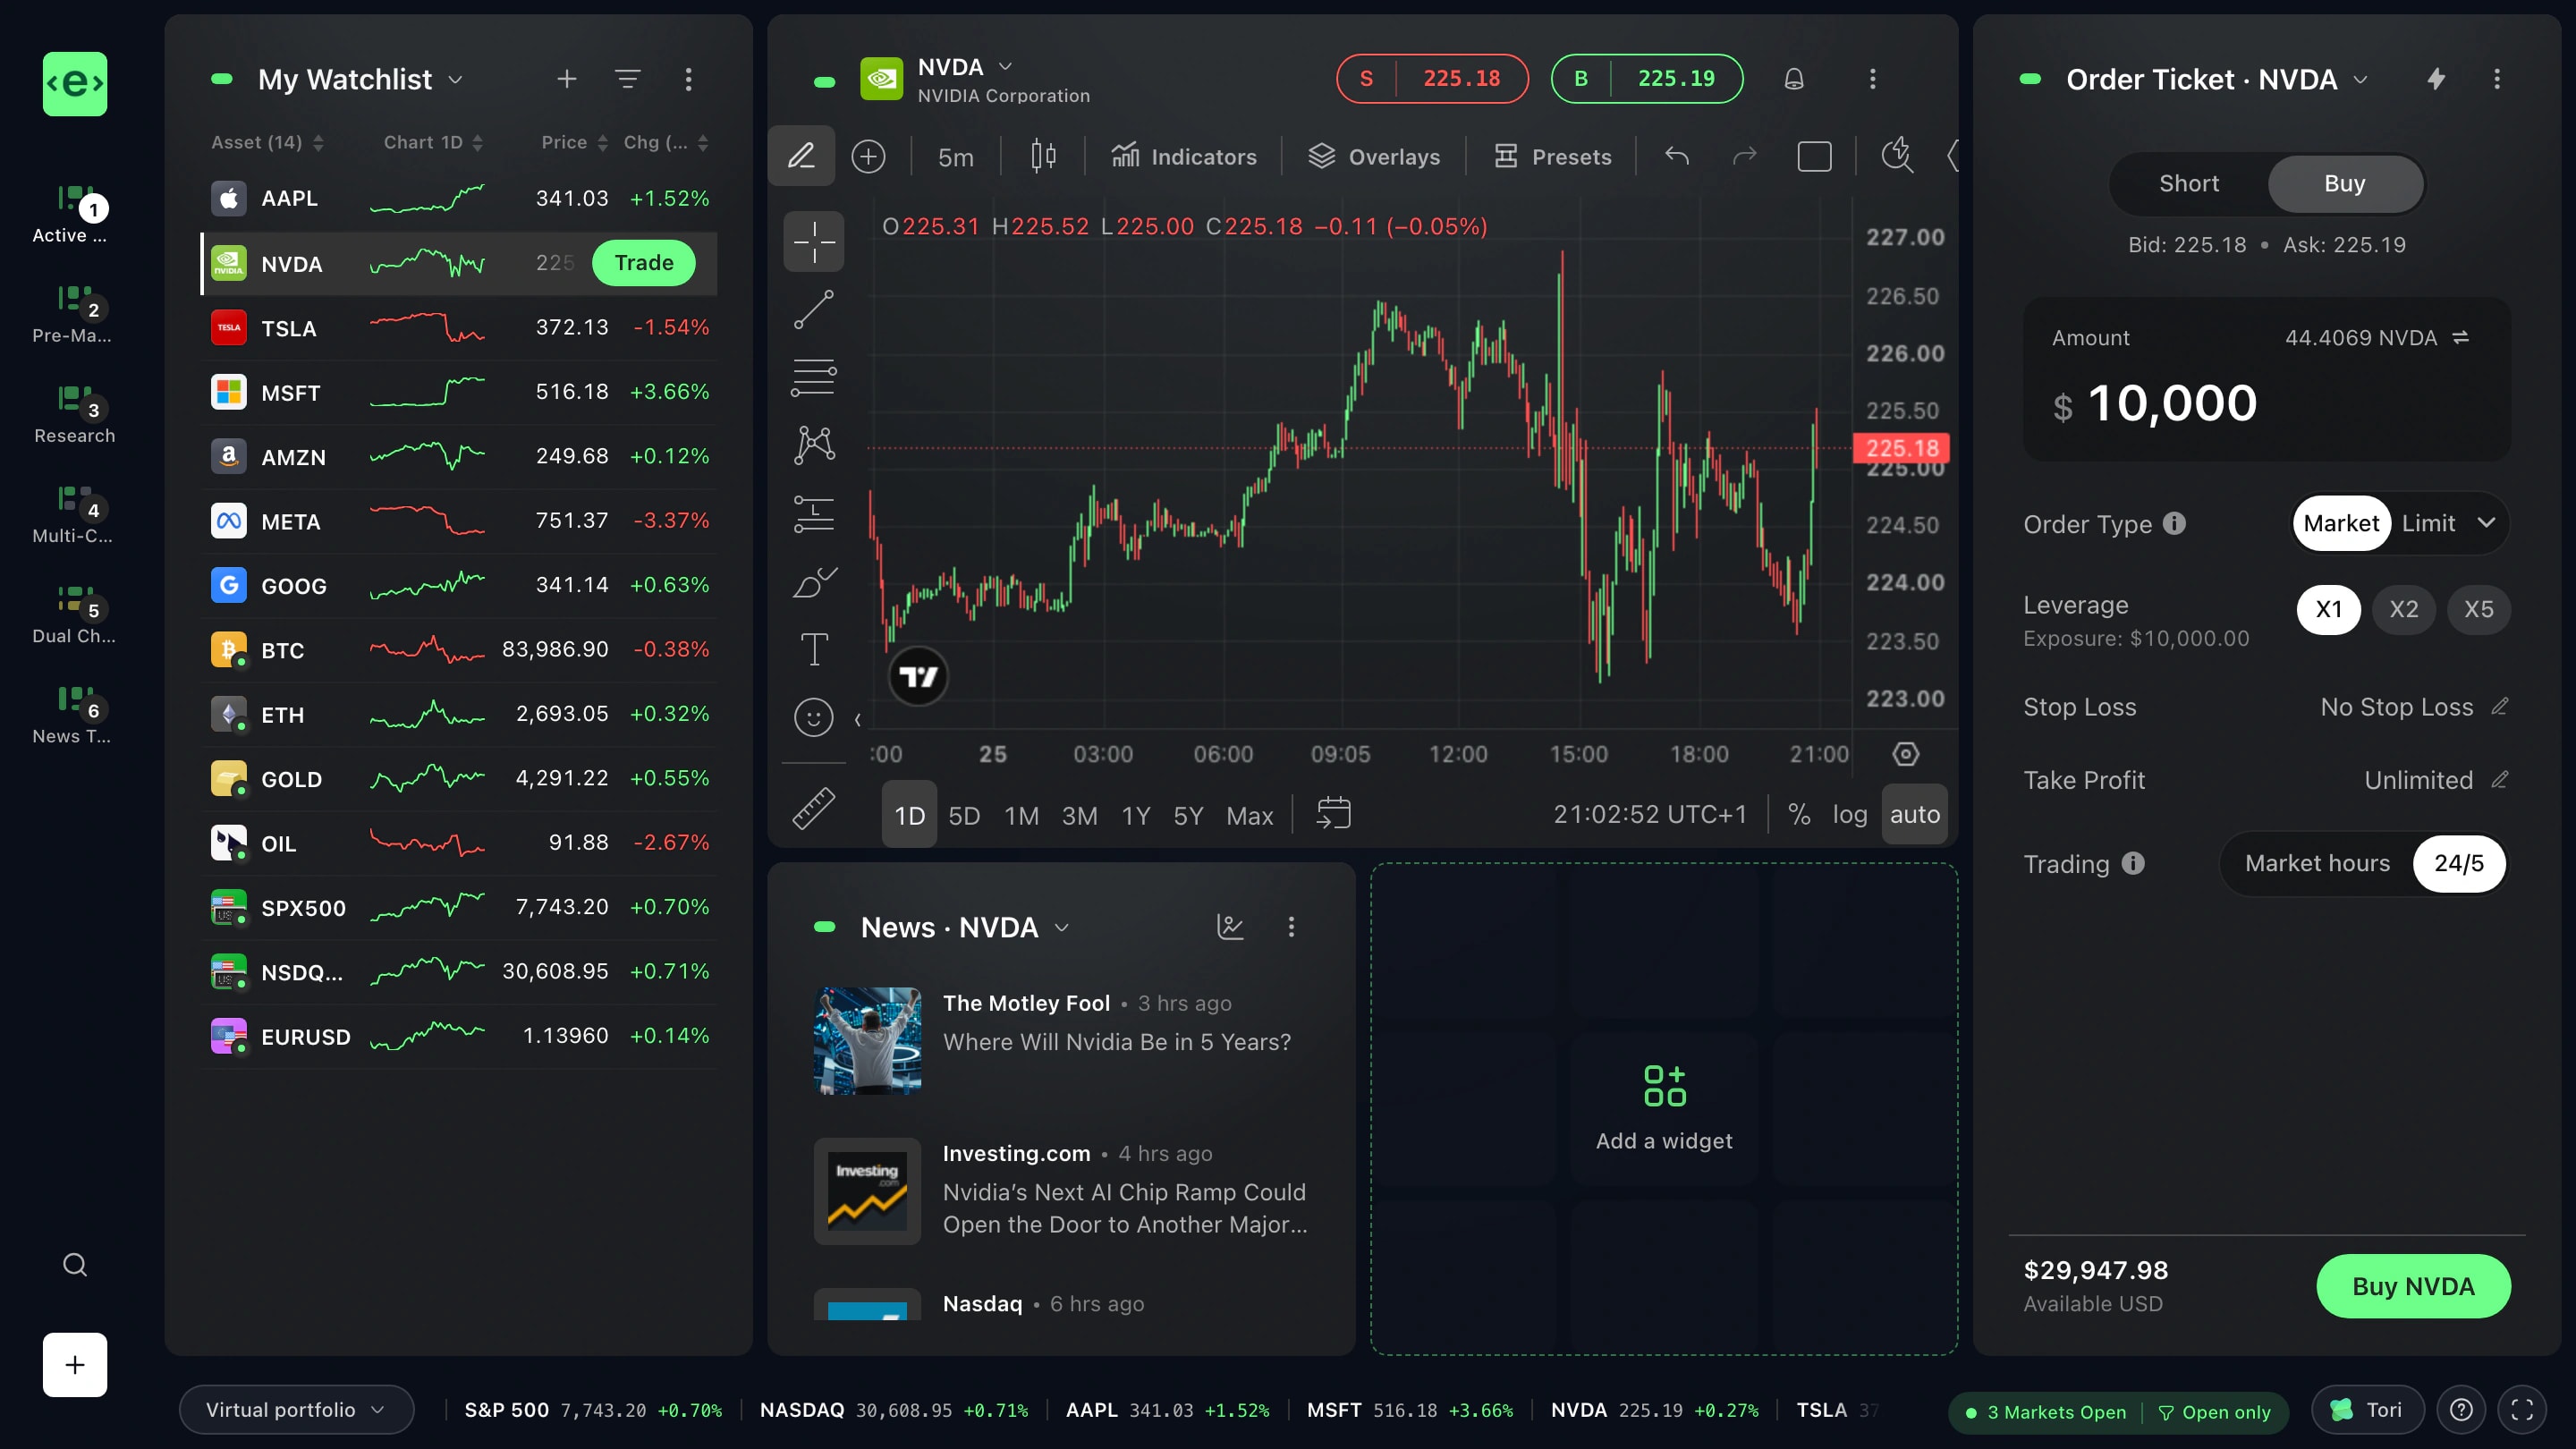Click the add symbol plus circle icon
Screen dimensions: 2576x1449
[868, 157]
